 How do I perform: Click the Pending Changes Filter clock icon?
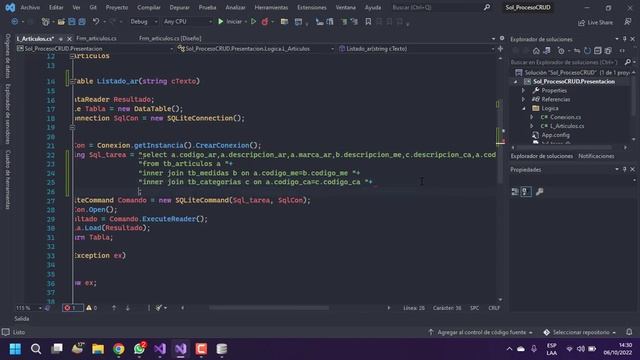tap(561, 51)
